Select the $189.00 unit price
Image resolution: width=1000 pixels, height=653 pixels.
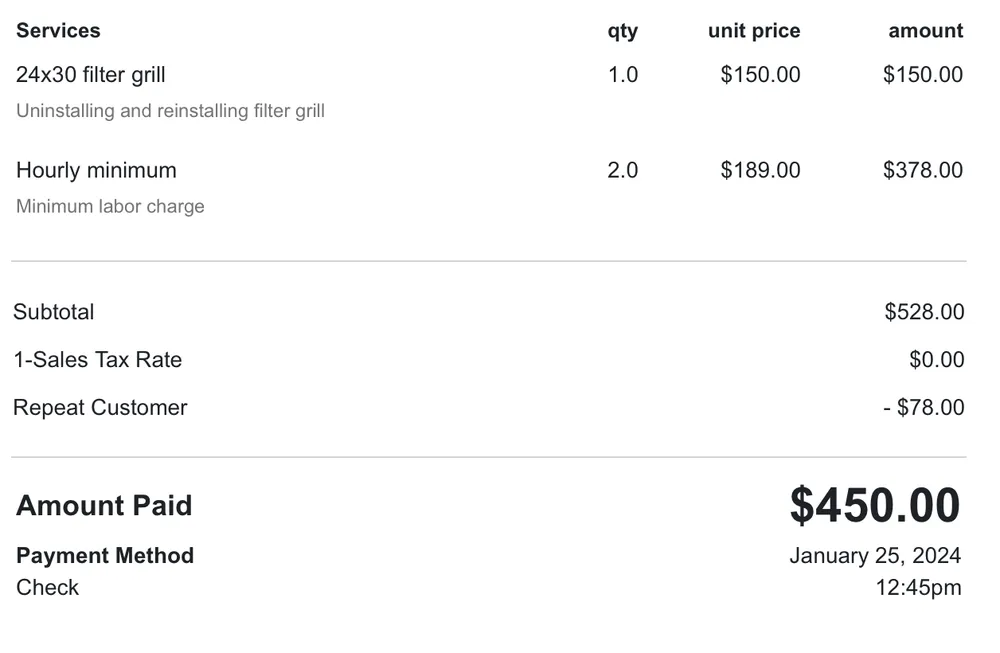760,171
